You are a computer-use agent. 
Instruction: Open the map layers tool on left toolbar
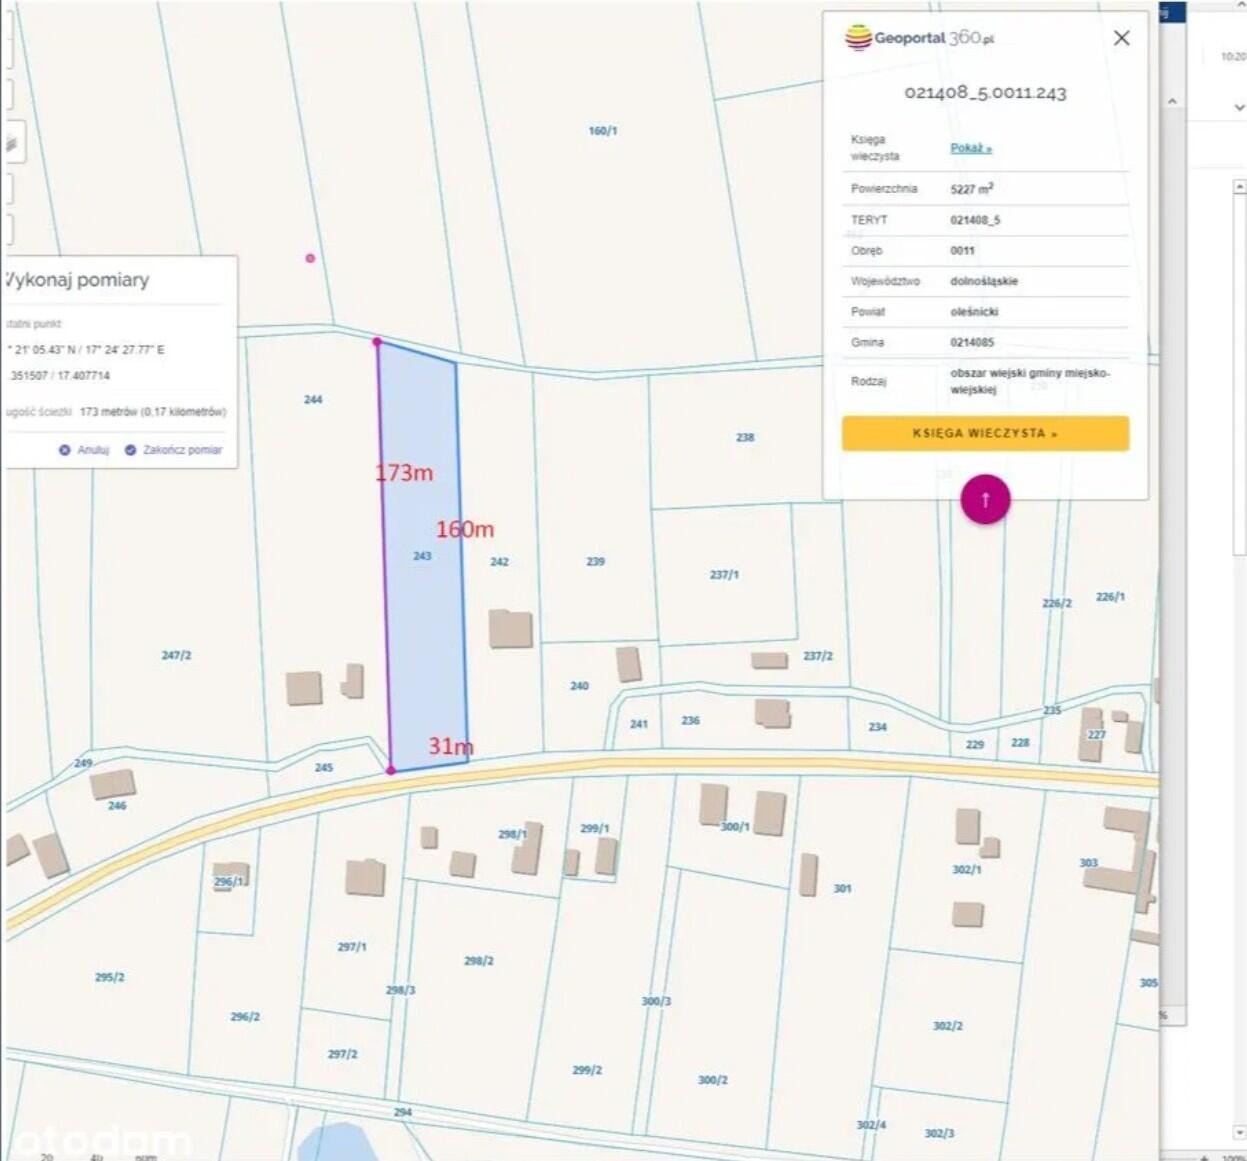pyautogui.click(x=12, y=143)
